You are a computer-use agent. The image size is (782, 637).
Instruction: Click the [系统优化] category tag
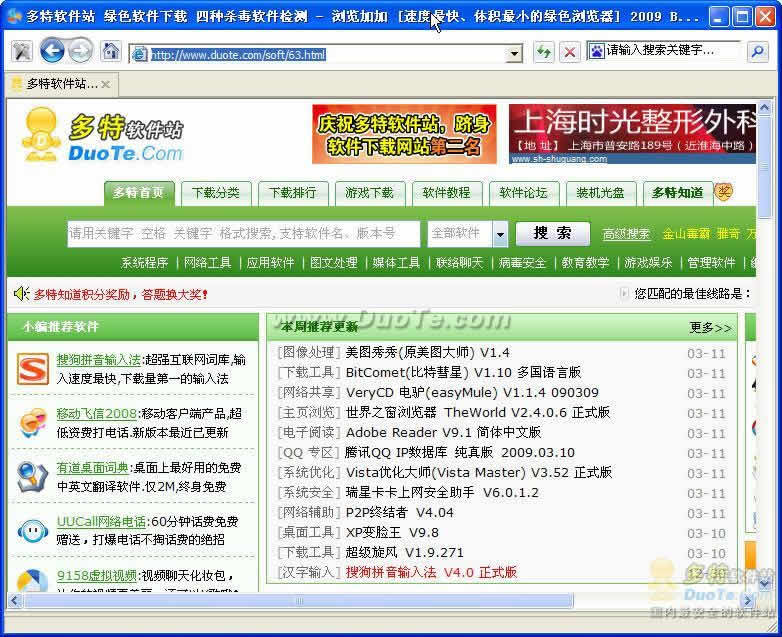tap(309, 472)
